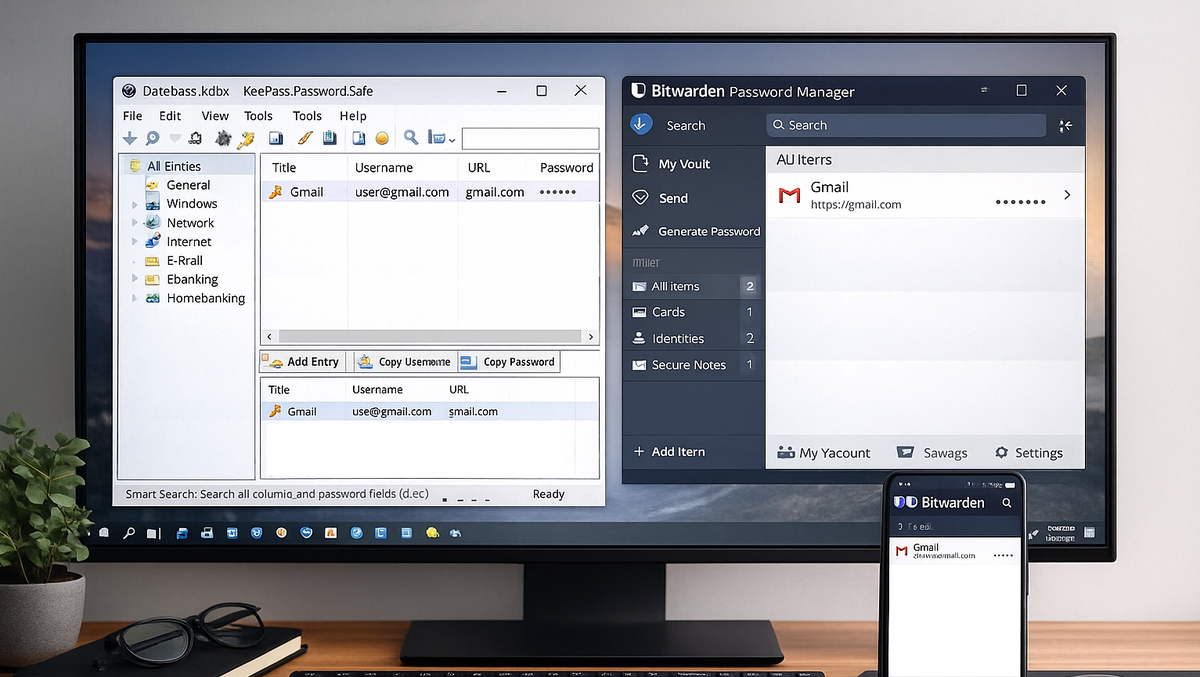Tap the search icon in phone Bitwarden app

pos(1007,502)
